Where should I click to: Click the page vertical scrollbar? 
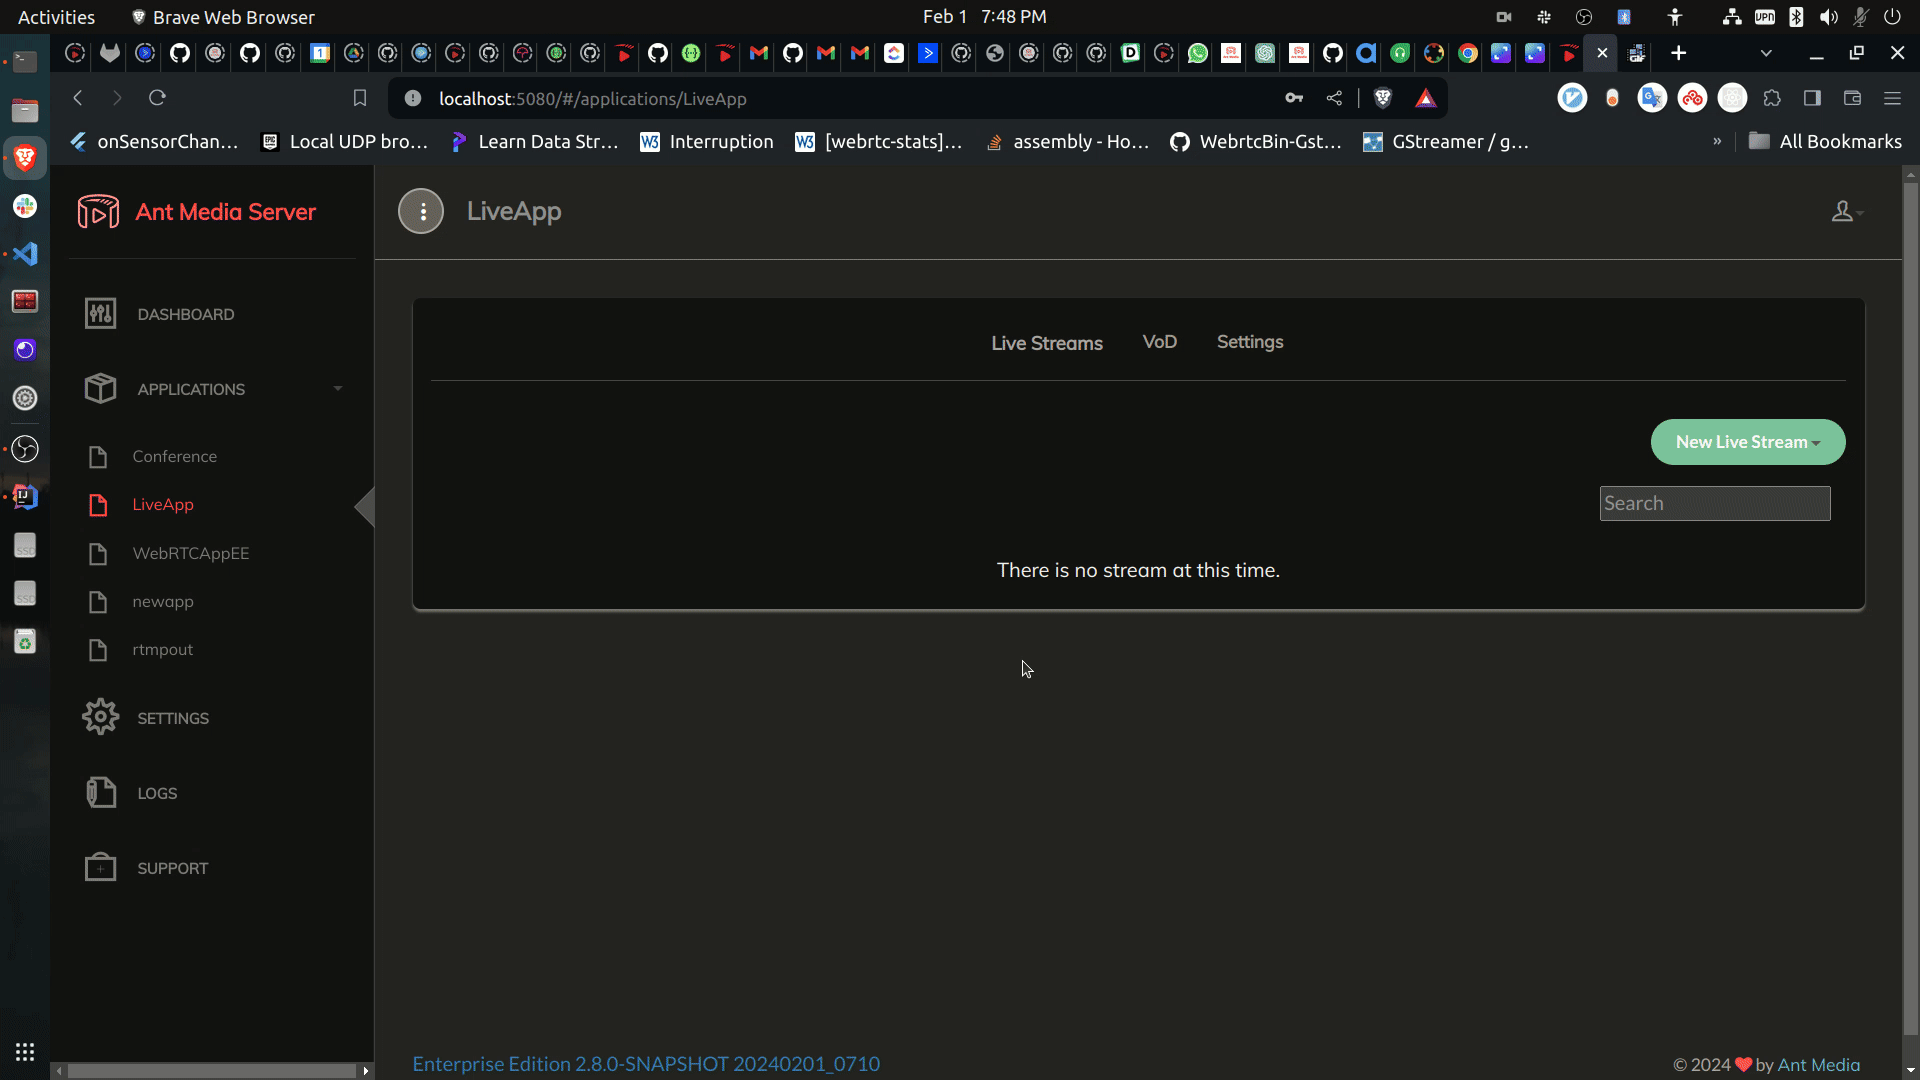1911,610
